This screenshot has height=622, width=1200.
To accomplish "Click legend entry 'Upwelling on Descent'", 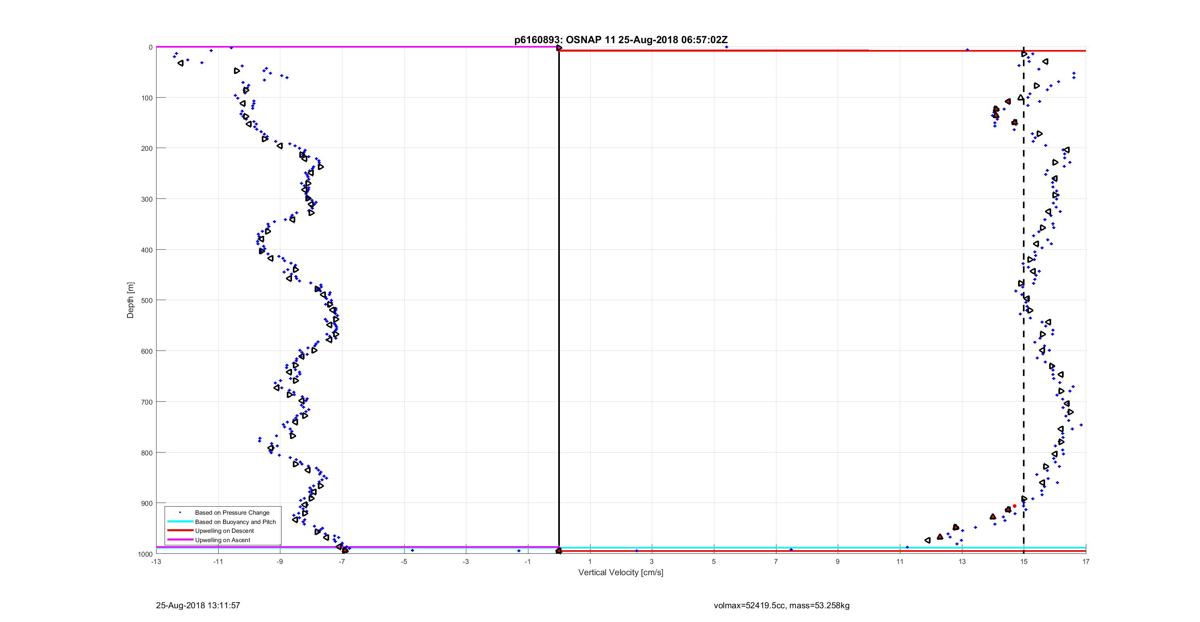I will [x=224, y=530].
